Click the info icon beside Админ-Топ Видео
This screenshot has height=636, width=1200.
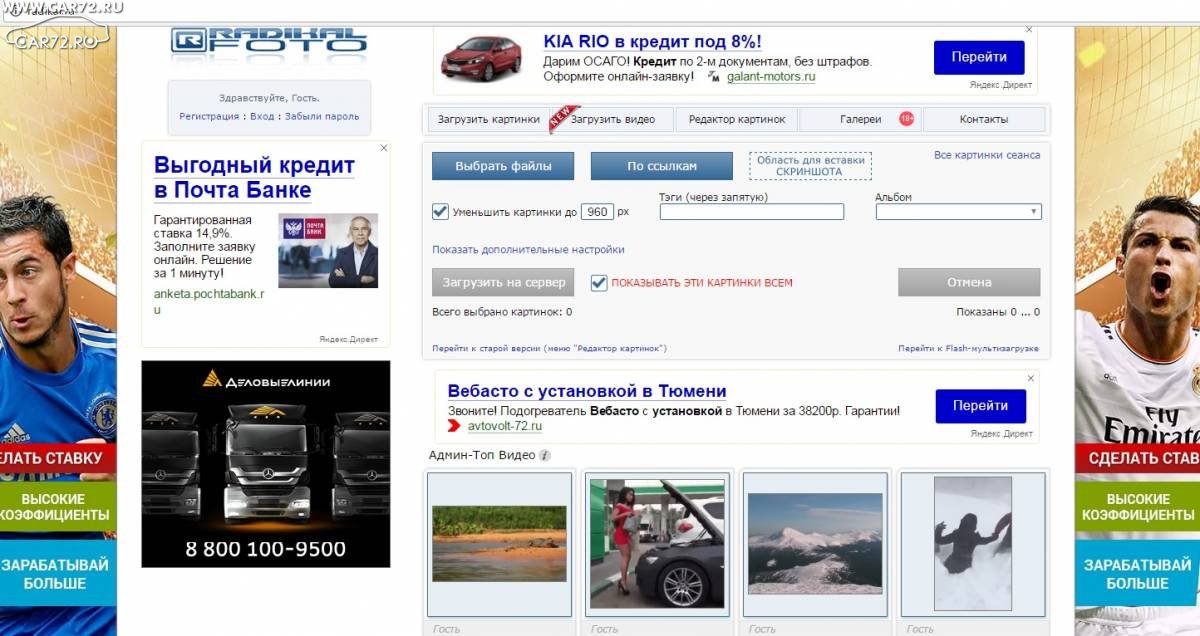tap(544, 455)
